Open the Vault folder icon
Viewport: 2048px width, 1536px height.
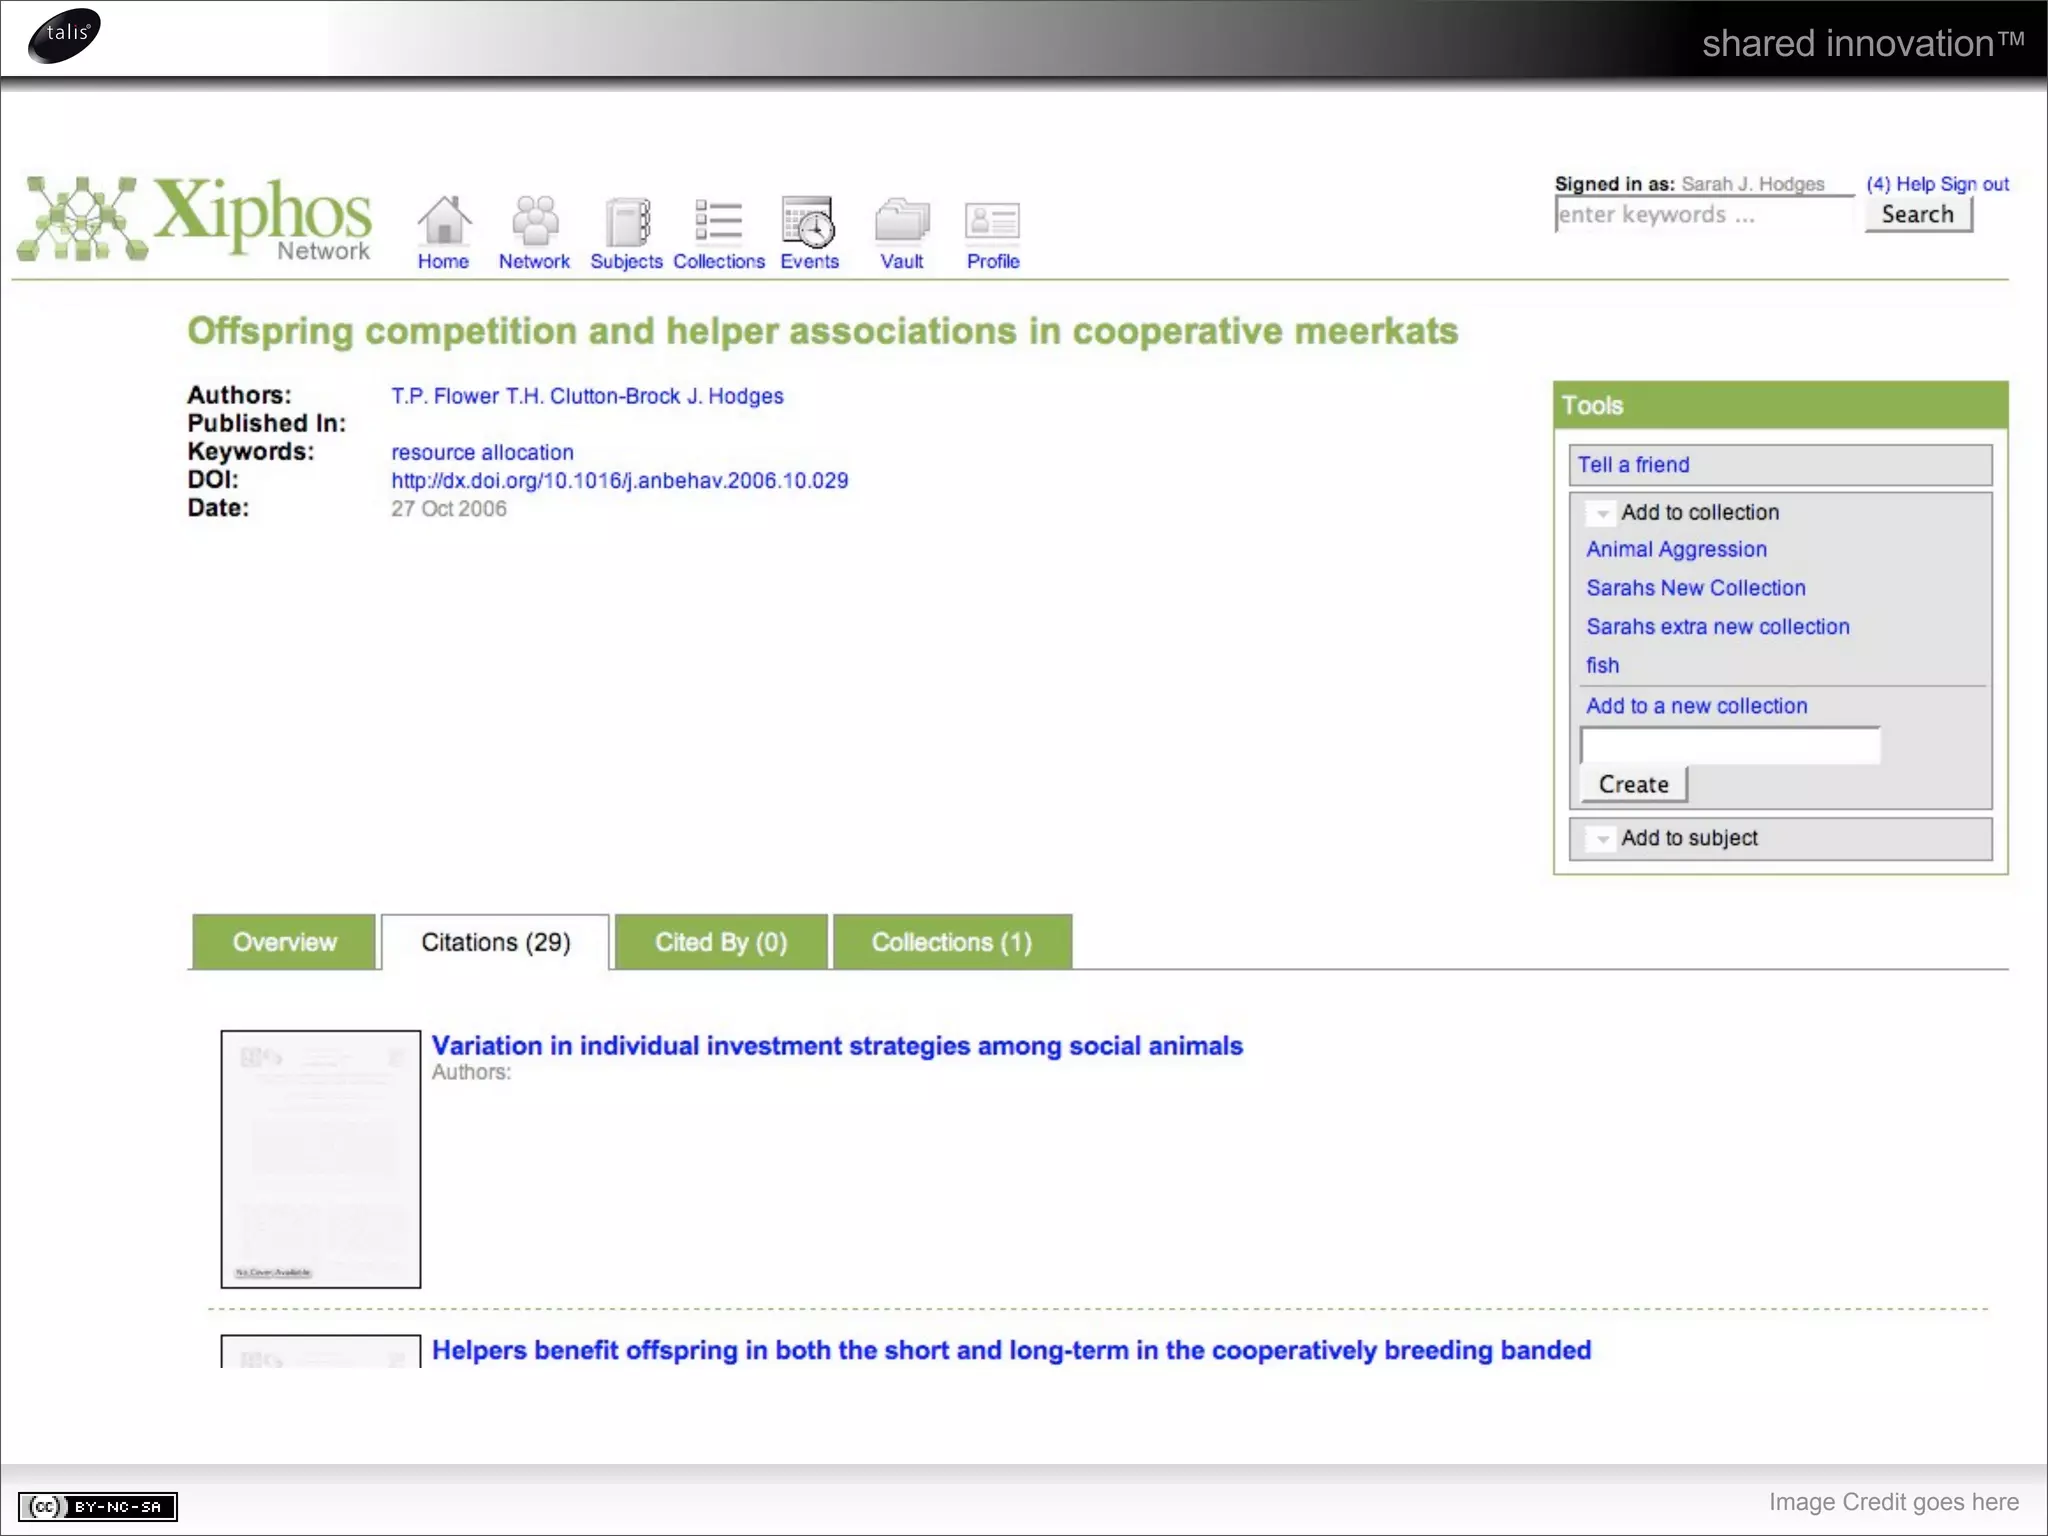[x=901, y=220]
